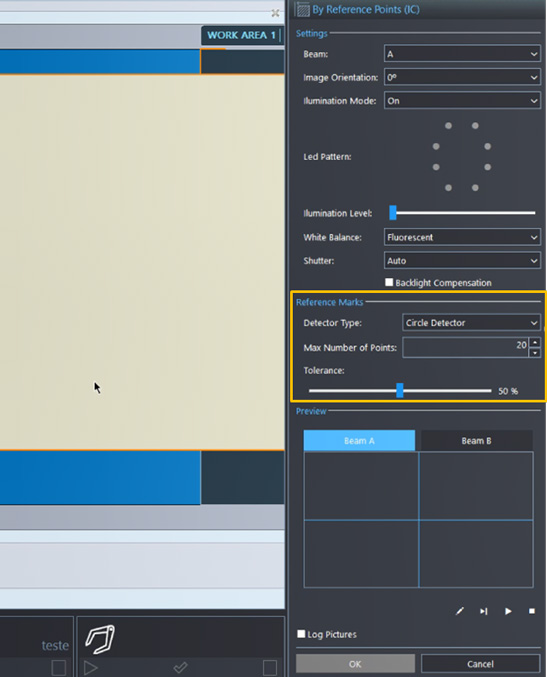The image size is (547, 677).
Task: Enable Backlight Compensation checkbox
Action: [389, 282]
